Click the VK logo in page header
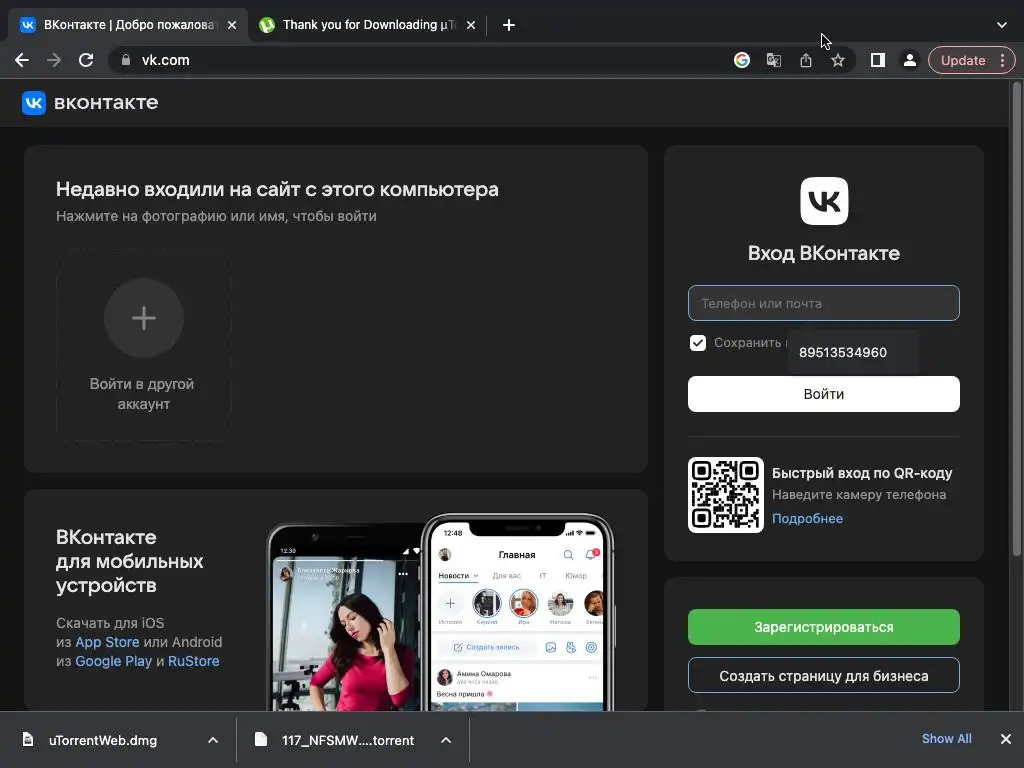The image size is (1024, 768). point(33,103)
